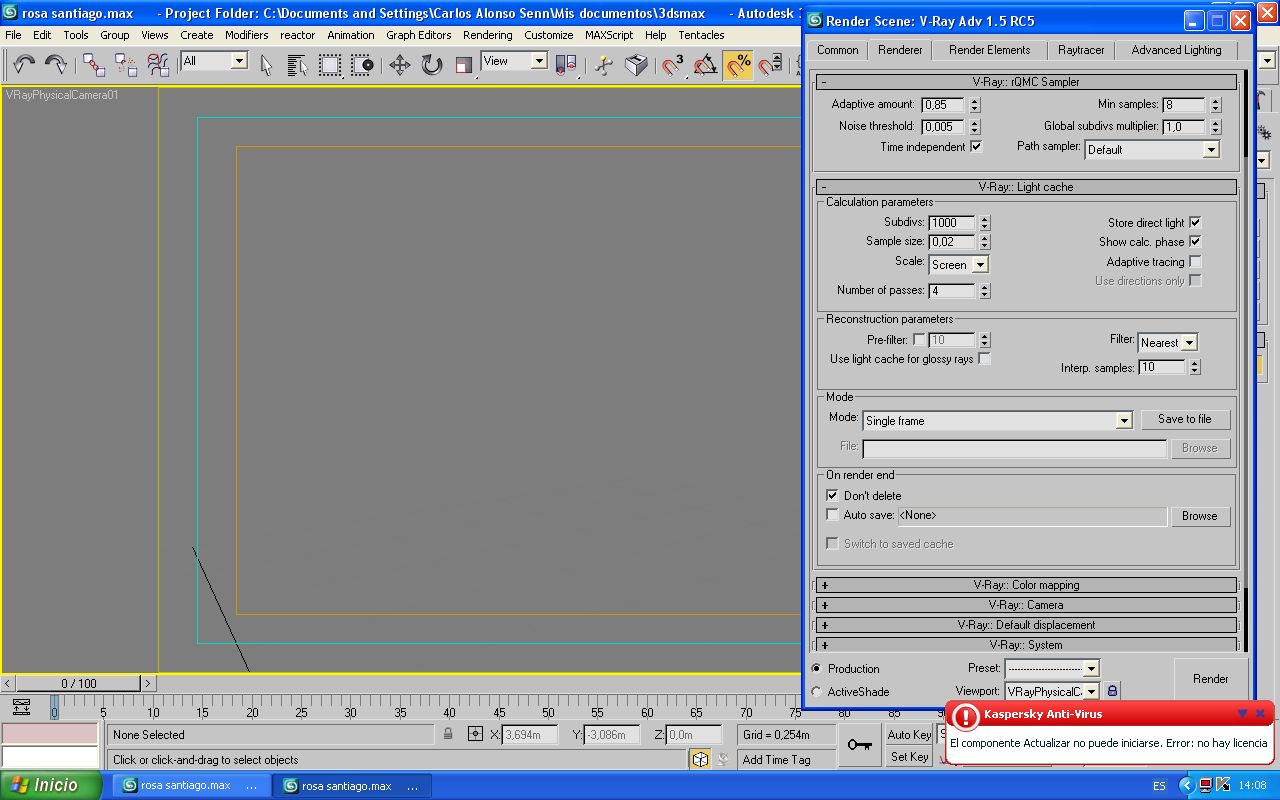
Task: Click the Auto Key button
Action: (909, 735)
